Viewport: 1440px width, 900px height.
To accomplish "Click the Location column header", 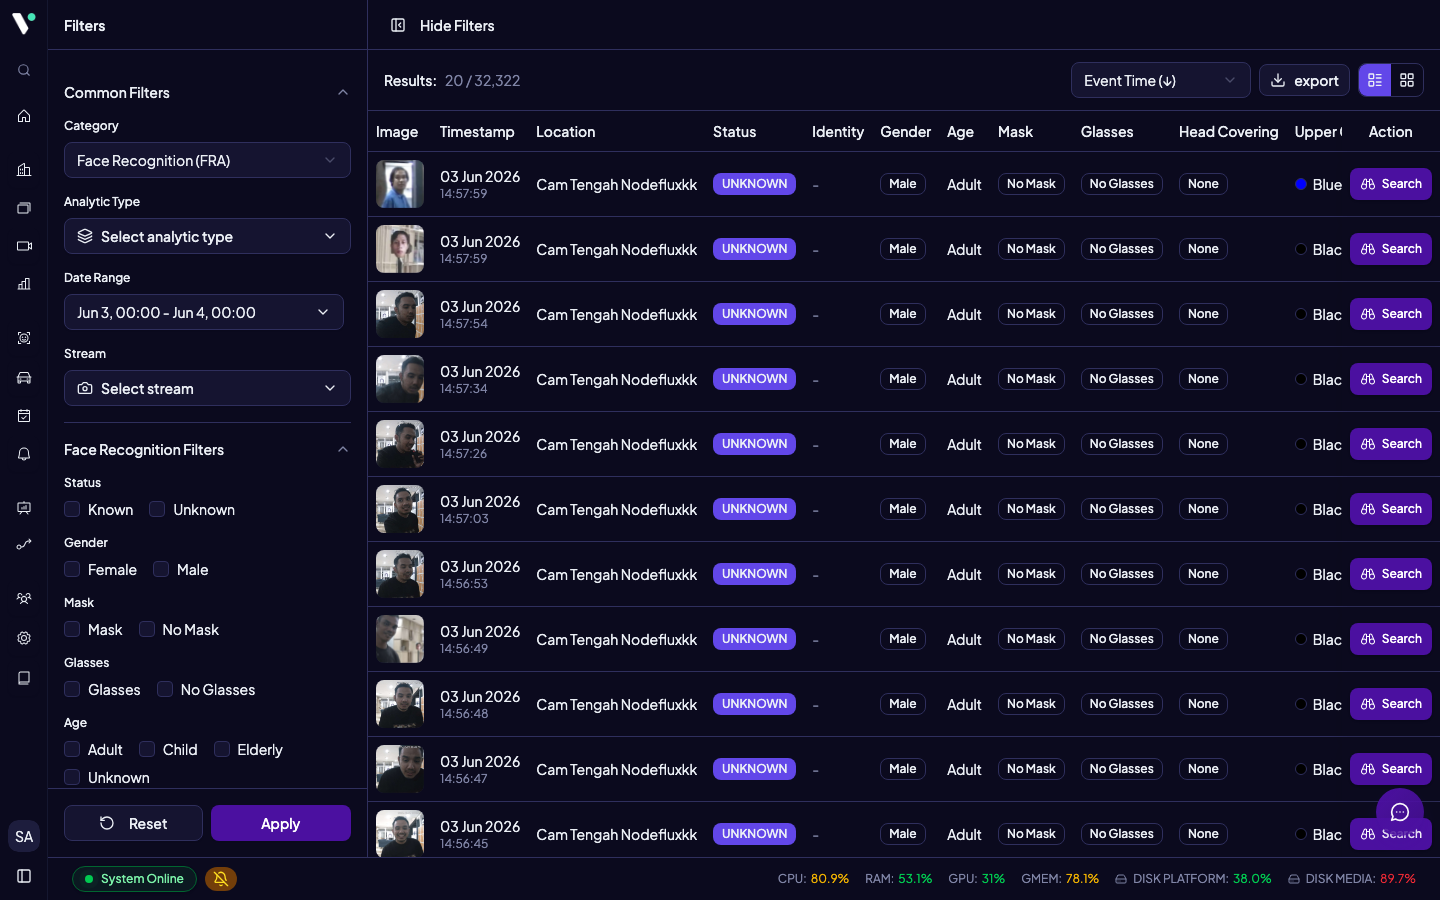I will point(565,131).
